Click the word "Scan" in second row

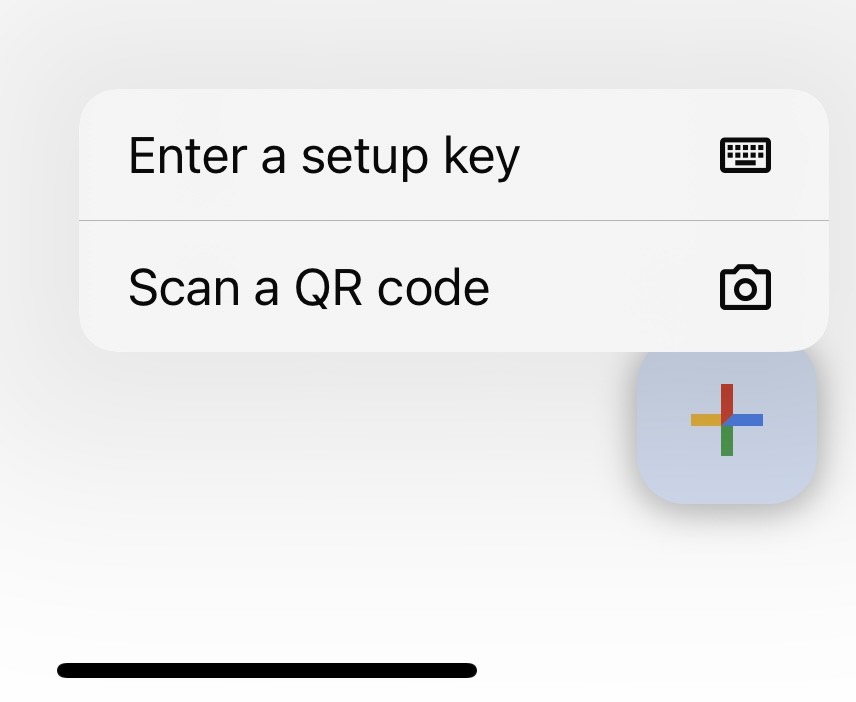point(184,288)
